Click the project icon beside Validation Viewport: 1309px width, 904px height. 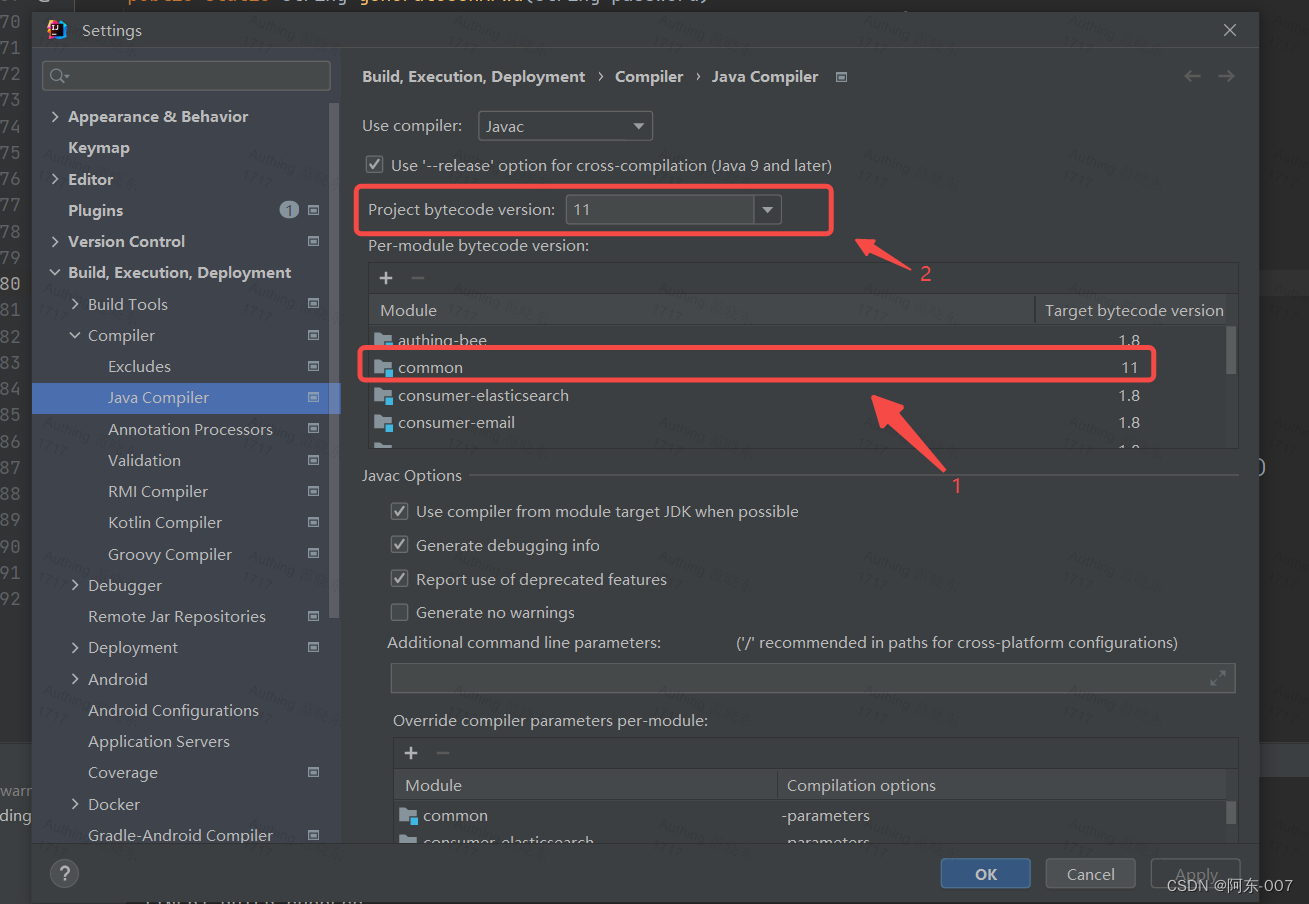click(x=313, y=460)
